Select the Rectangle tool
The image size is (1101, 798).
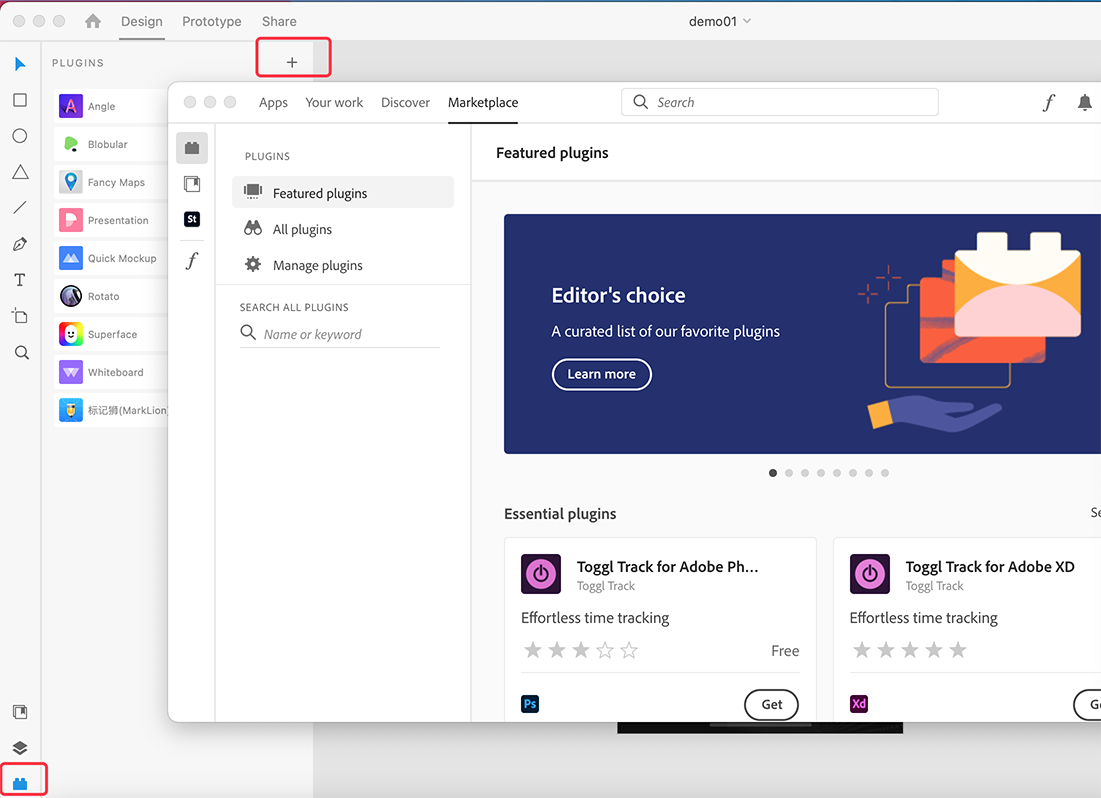20,100
